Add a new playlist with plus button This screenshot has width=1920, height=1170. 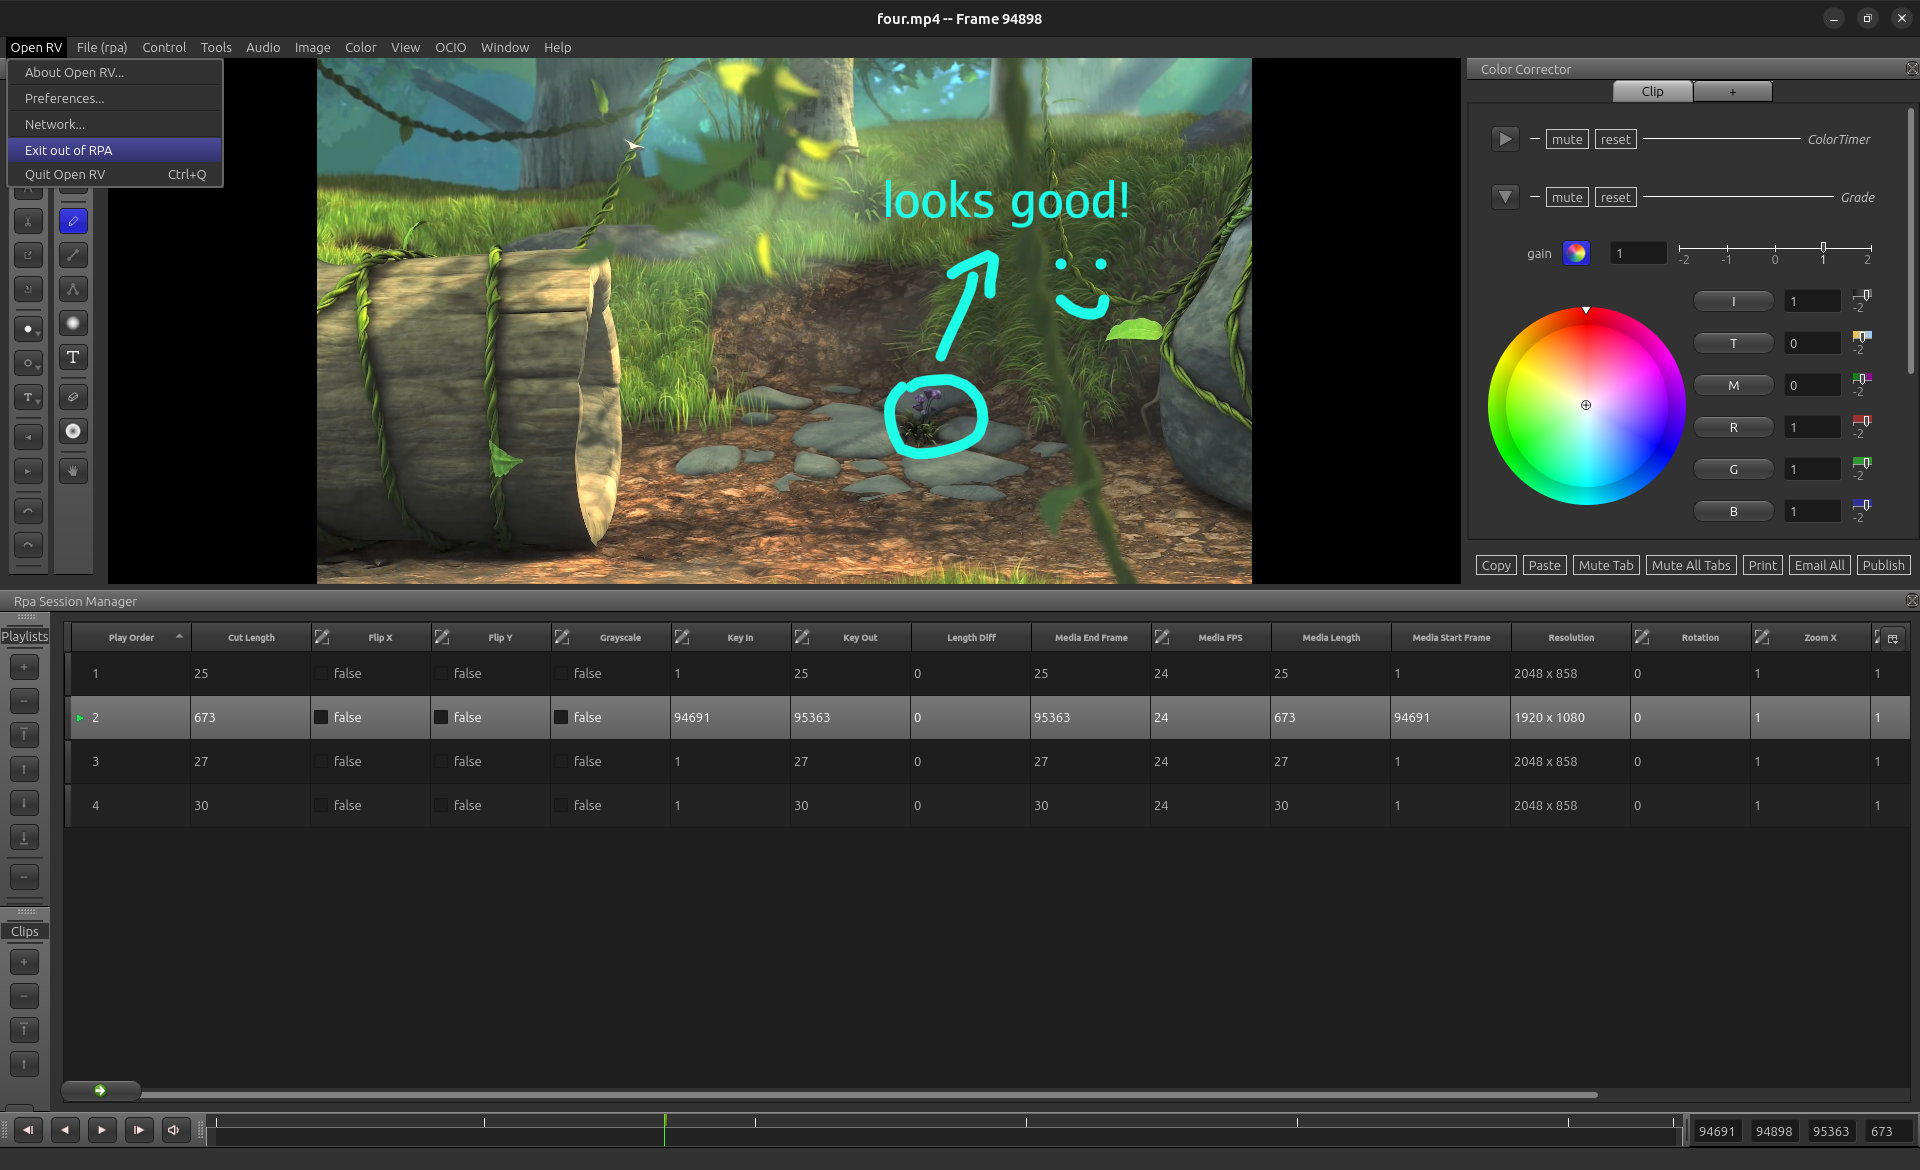coord(24,666)
